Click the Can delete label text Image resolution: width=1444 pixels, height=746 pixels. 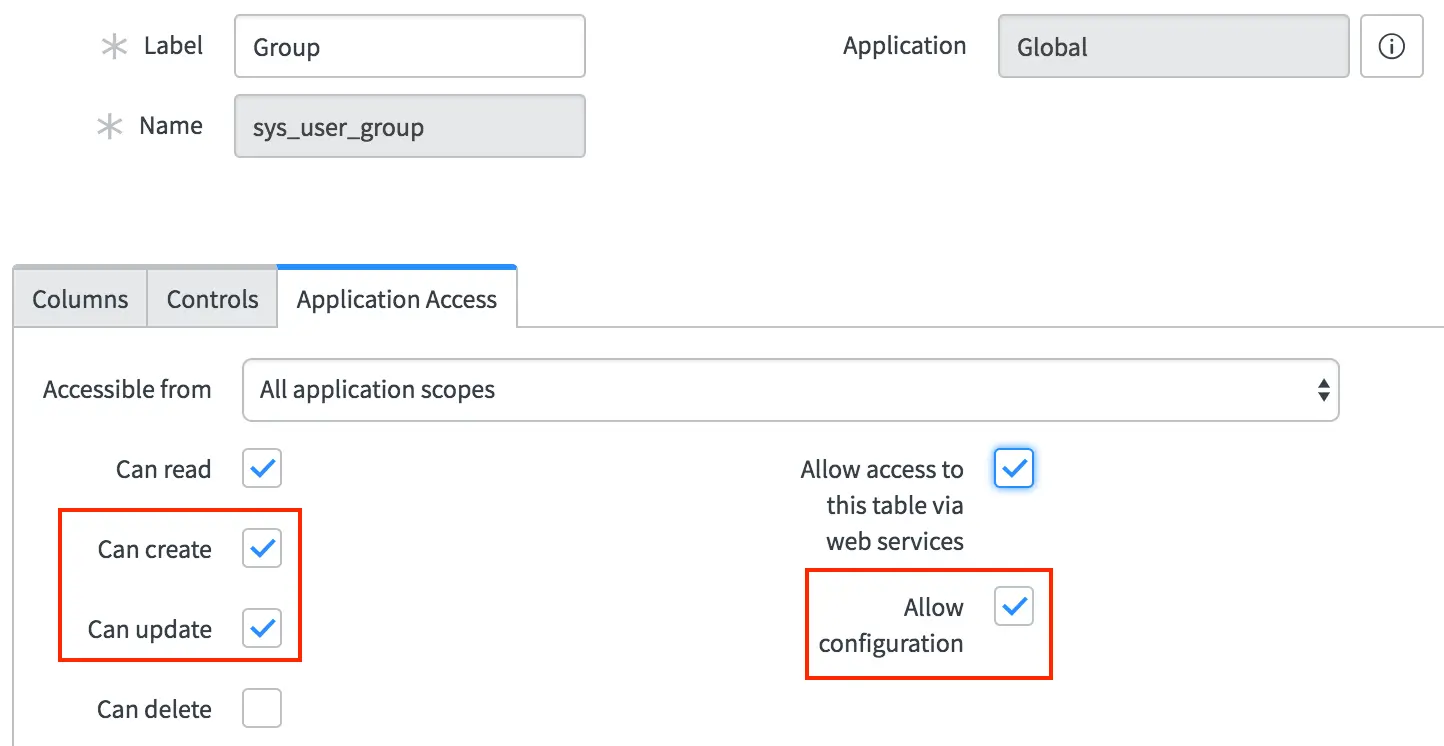click(x=154, y=709)
